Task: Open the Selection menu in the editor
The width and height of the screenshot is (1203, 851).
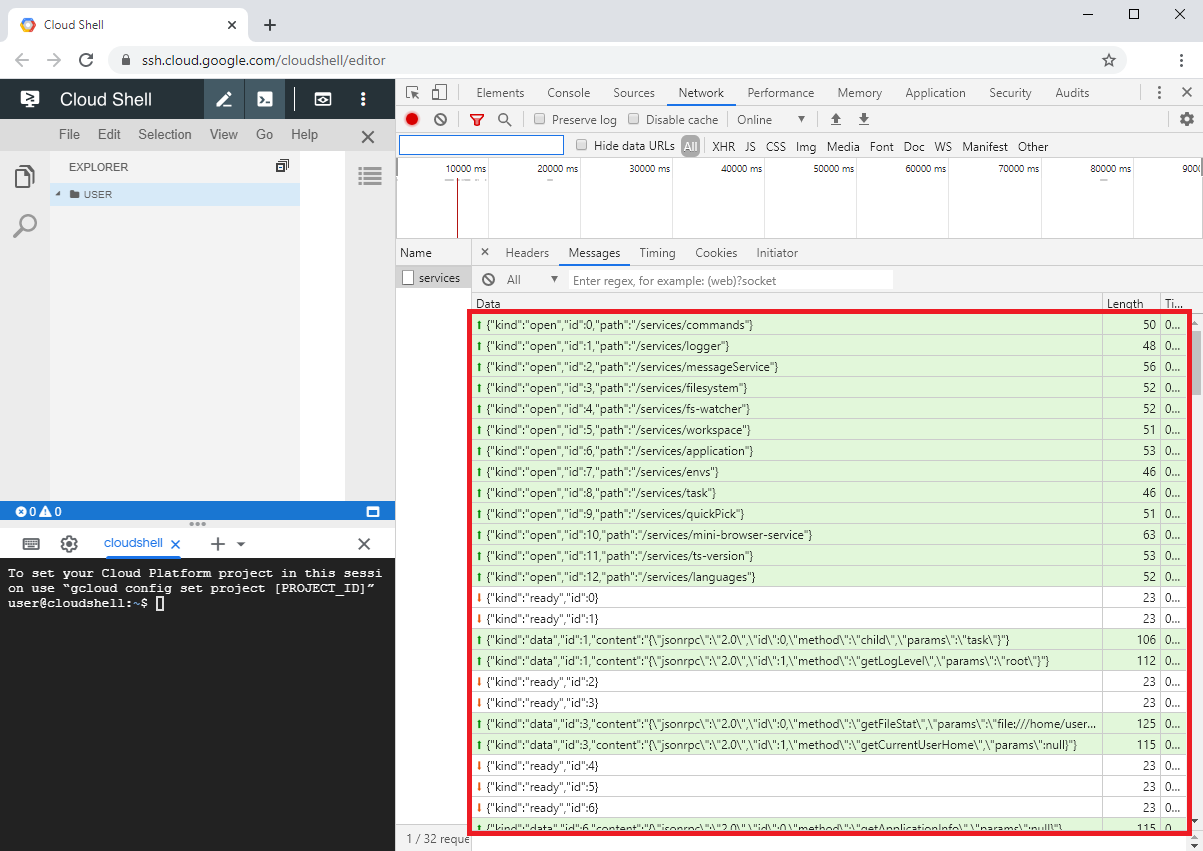Action: [165, 134]
